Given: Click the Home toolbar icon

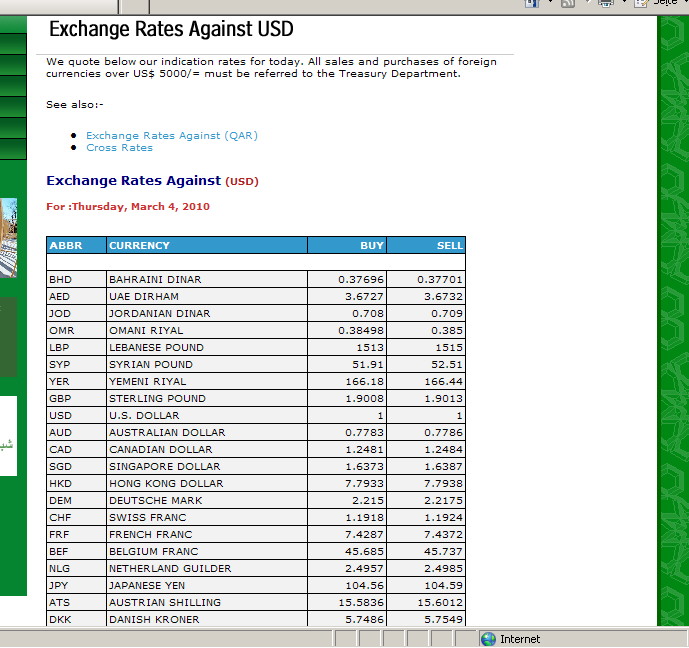Looking at the screenshot, I should (531, 3).
